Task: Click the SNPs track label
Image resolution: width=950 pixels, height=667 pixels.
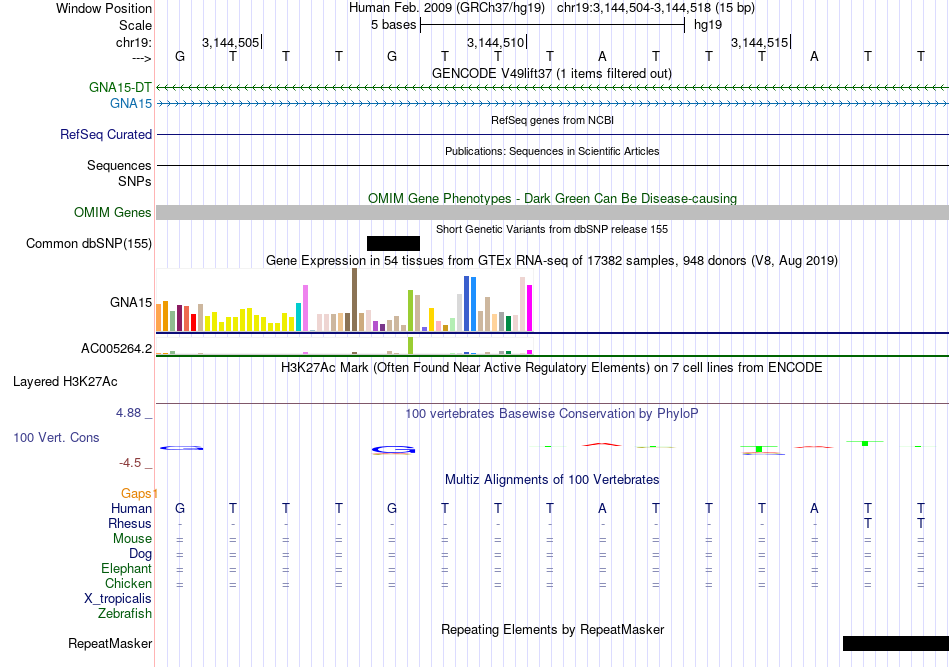Action: pos(135,181)
